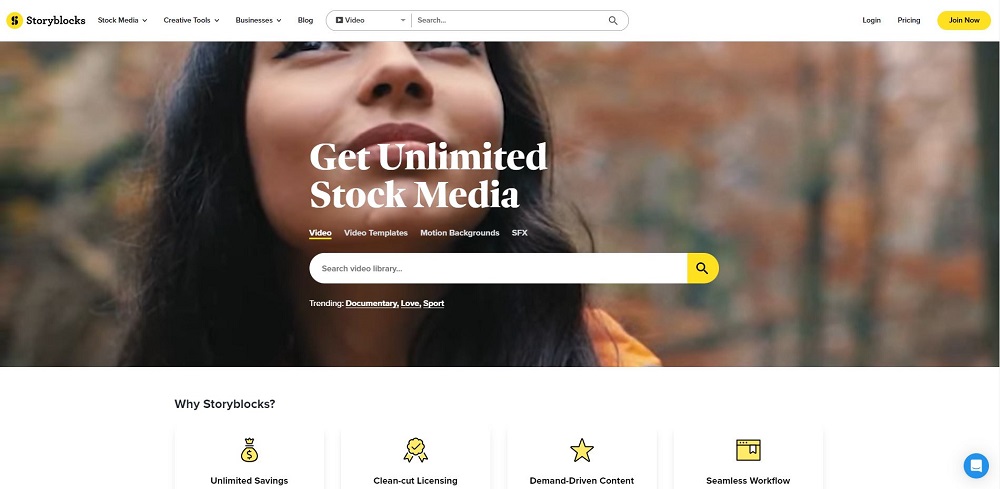Click the Storyblocks logo icon

click(x=15, y=20)
